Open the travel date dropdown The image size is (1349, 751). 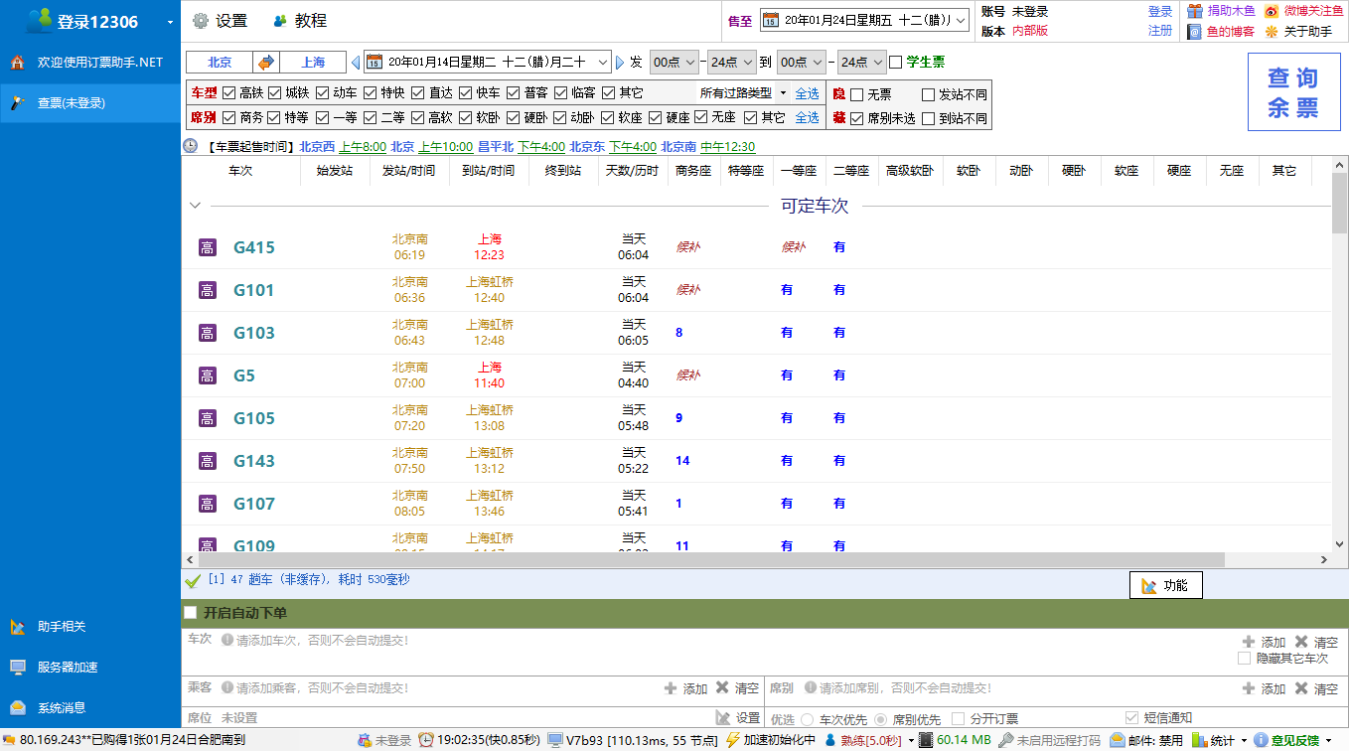pyautogui.click(x=601, y=62)
